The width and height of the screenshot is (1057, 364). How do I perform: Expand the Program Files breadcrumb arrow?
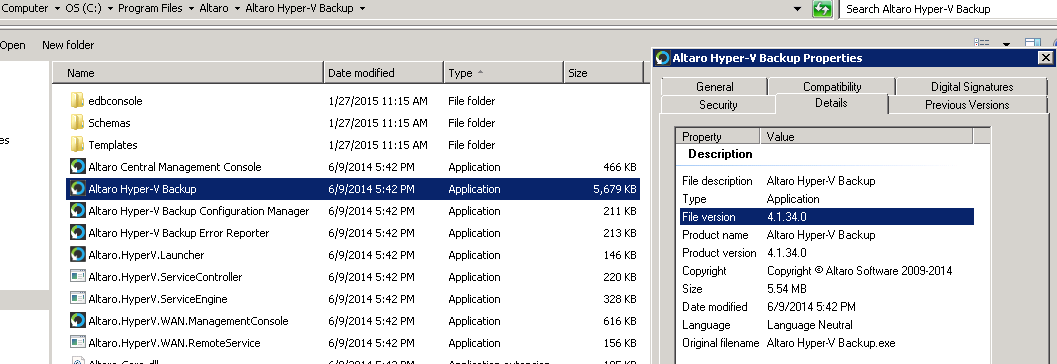191,9
